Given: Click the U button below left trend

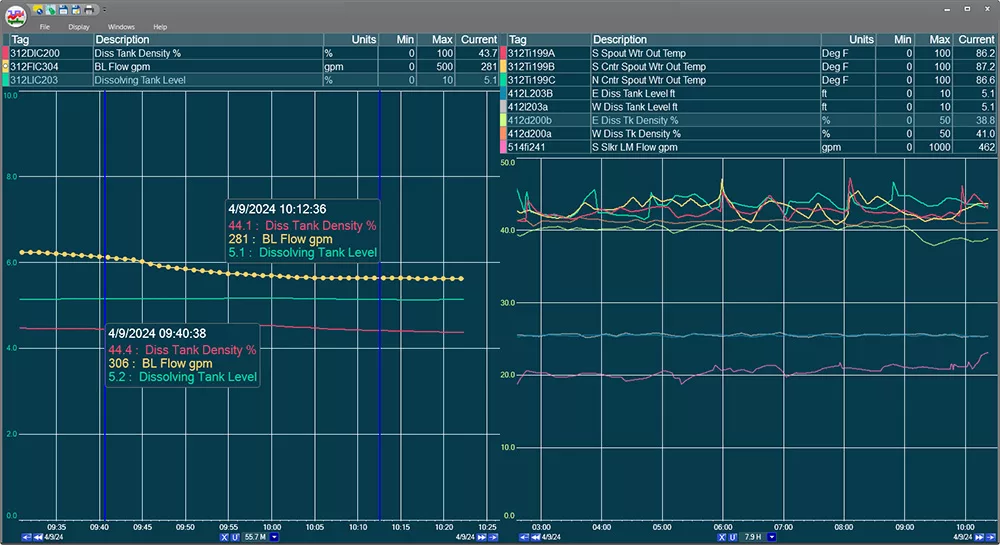Looking at the screenshot, I should (x=235, y=537).
